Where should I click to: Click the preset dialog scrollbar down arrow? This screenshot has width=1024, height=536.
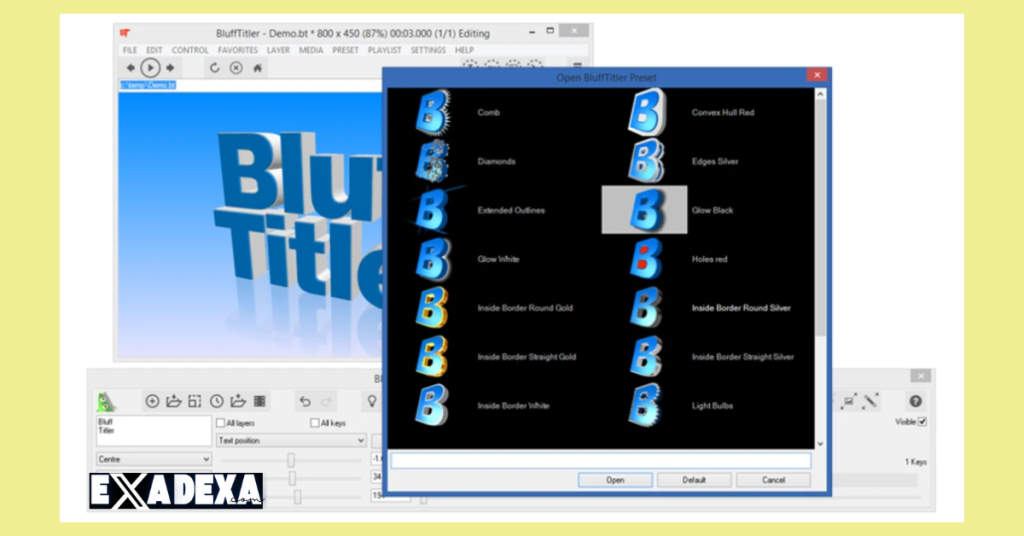click(x=821, y=444)
